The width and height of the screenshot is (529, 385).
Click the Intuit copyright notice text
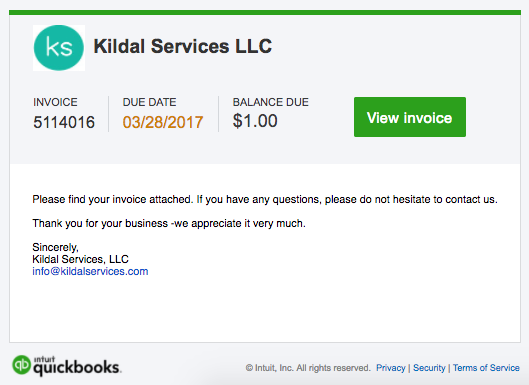click(308, 368)
